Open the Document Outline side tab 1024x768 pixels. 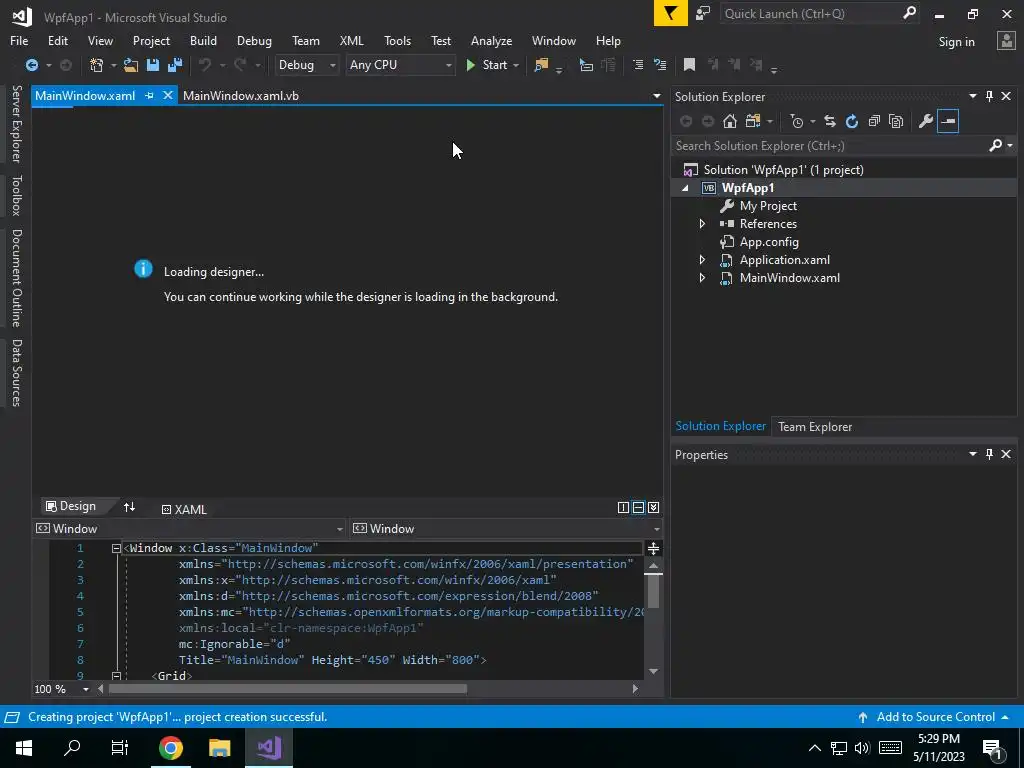click(16, 278)
